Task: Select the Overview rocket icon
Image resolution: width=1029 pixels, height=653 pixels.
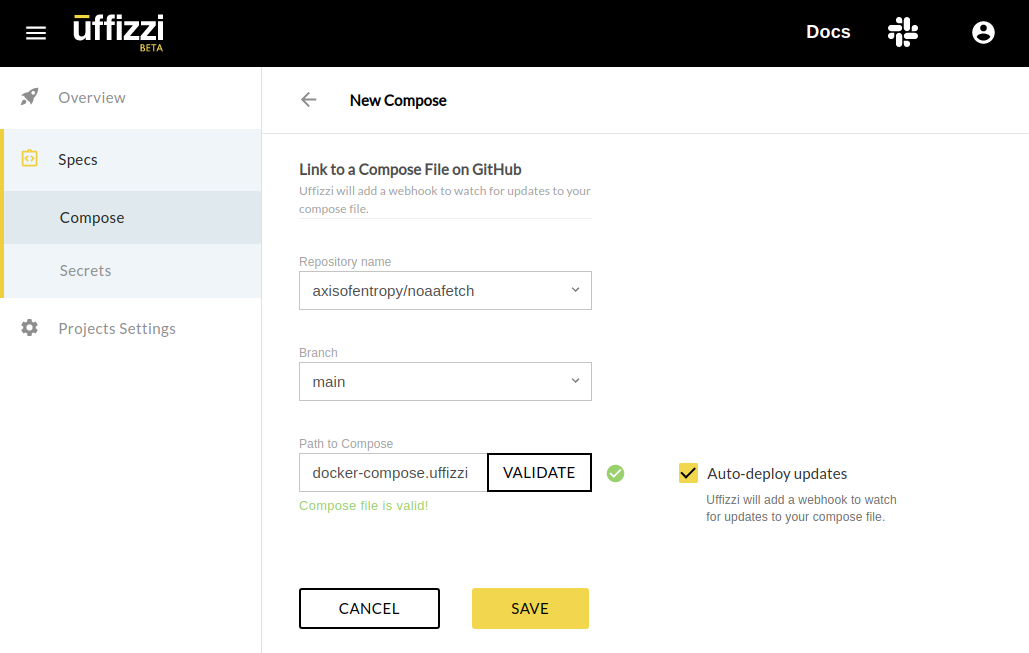Action: pos(29,97)
